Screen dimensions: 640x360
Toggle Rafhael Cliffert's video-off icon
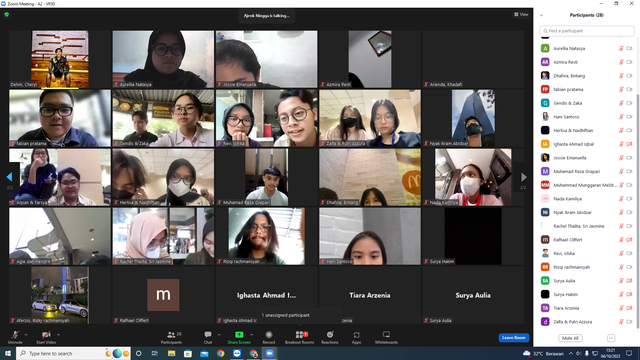tap(629, 240)
